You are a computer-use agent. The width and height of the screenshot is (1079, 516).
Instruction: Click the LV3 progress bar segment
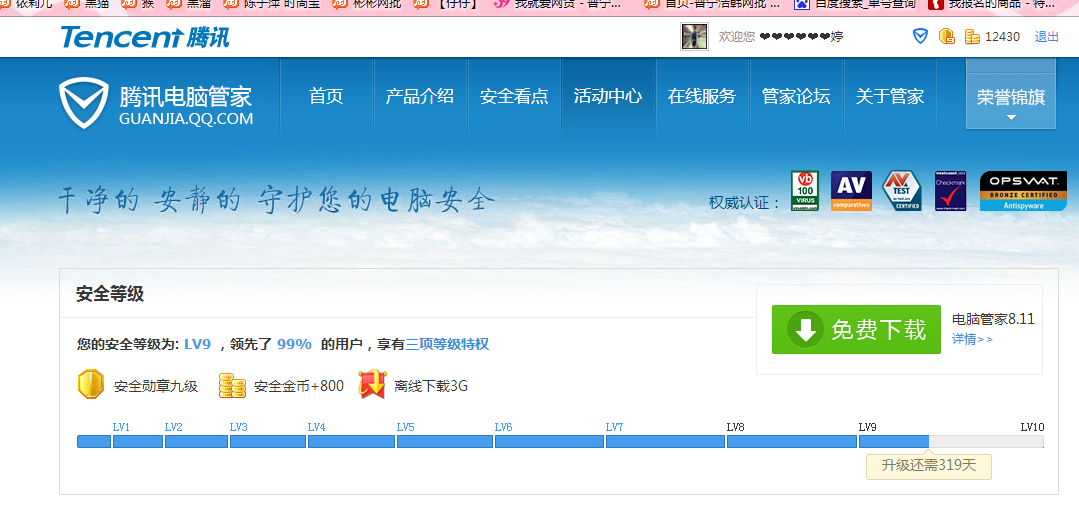point(268,441)
